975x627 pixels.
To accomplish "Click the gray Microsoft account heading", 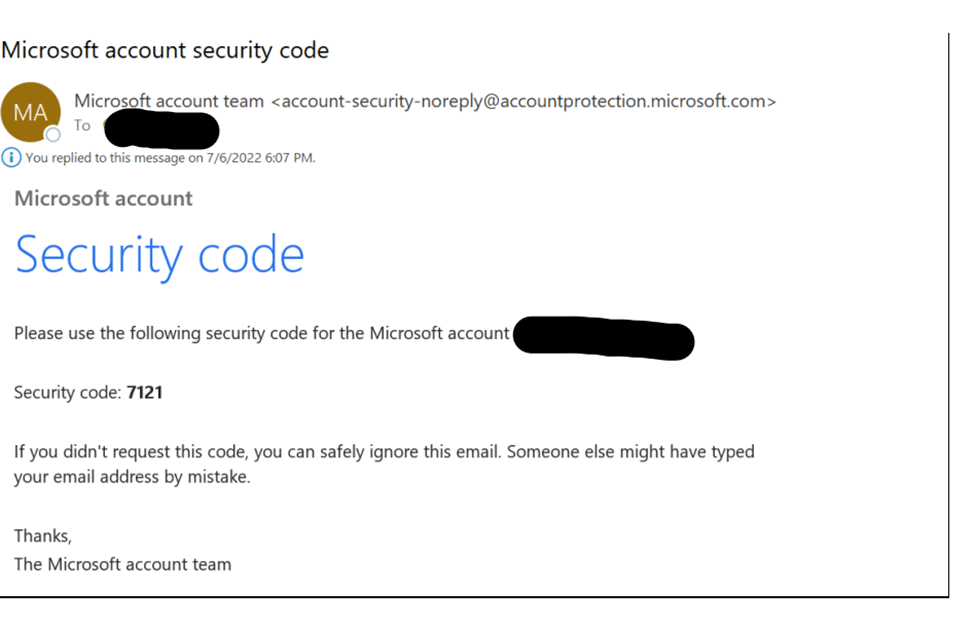I will (x=103, y=198).
